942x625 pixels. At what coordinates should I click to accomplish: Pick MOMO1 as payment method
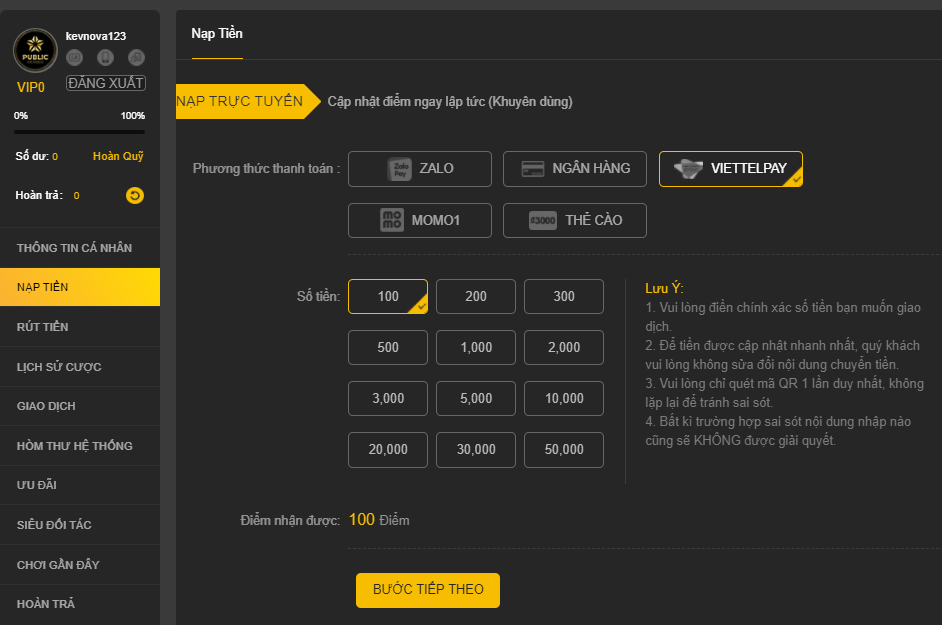[x=420, y=221]
